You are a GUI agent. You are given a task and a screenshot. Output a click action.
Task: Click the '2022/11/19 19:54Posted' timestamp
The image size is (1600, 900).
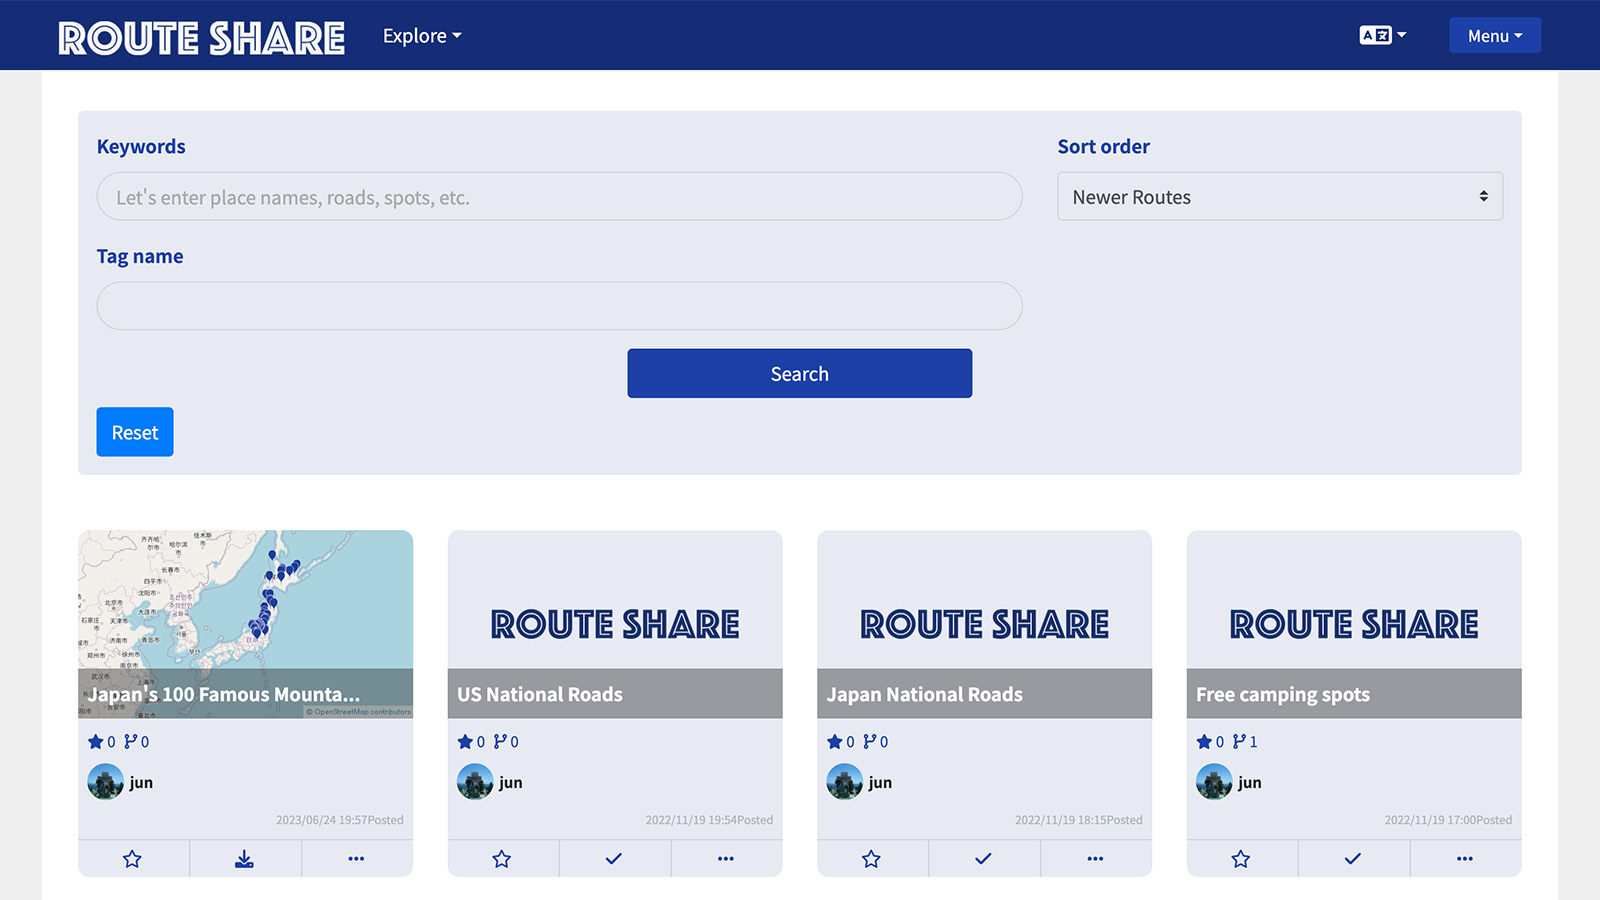pos(709,820)
